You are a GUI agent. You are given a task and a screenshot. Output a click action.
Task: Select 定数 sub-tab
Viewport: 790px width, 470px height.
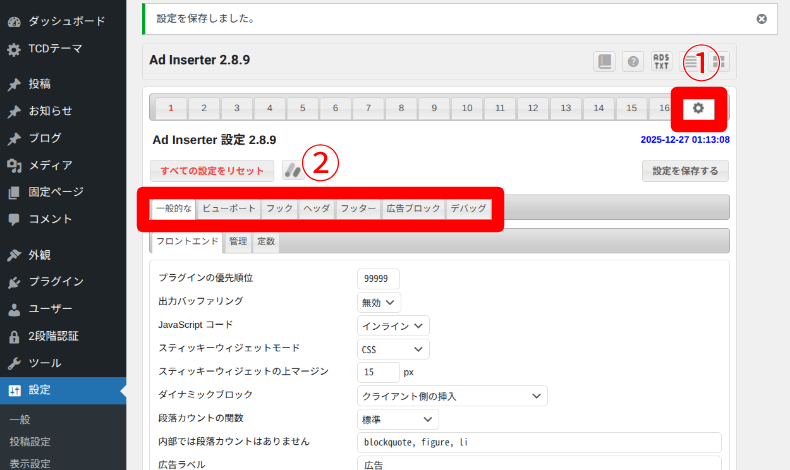point(266,242)
